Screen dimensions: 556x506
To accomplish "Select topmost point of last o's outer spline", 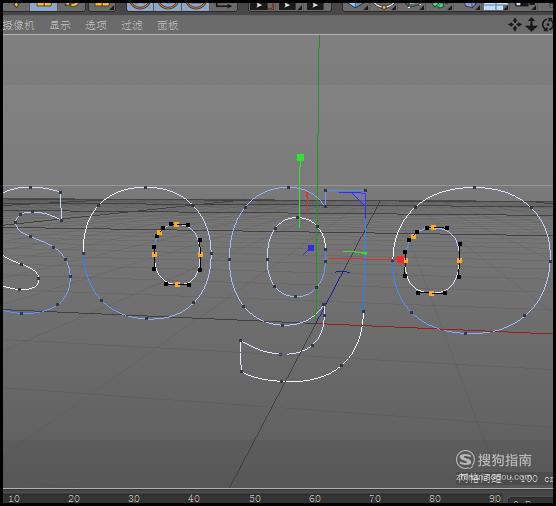I will point(474,187).
